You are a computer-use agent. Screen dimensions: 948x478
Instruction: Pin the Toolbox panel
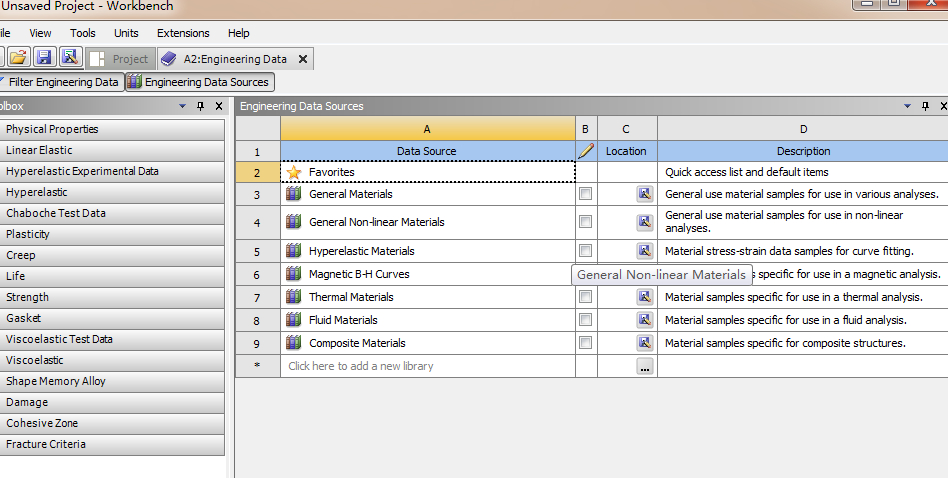tap(201, 106)
